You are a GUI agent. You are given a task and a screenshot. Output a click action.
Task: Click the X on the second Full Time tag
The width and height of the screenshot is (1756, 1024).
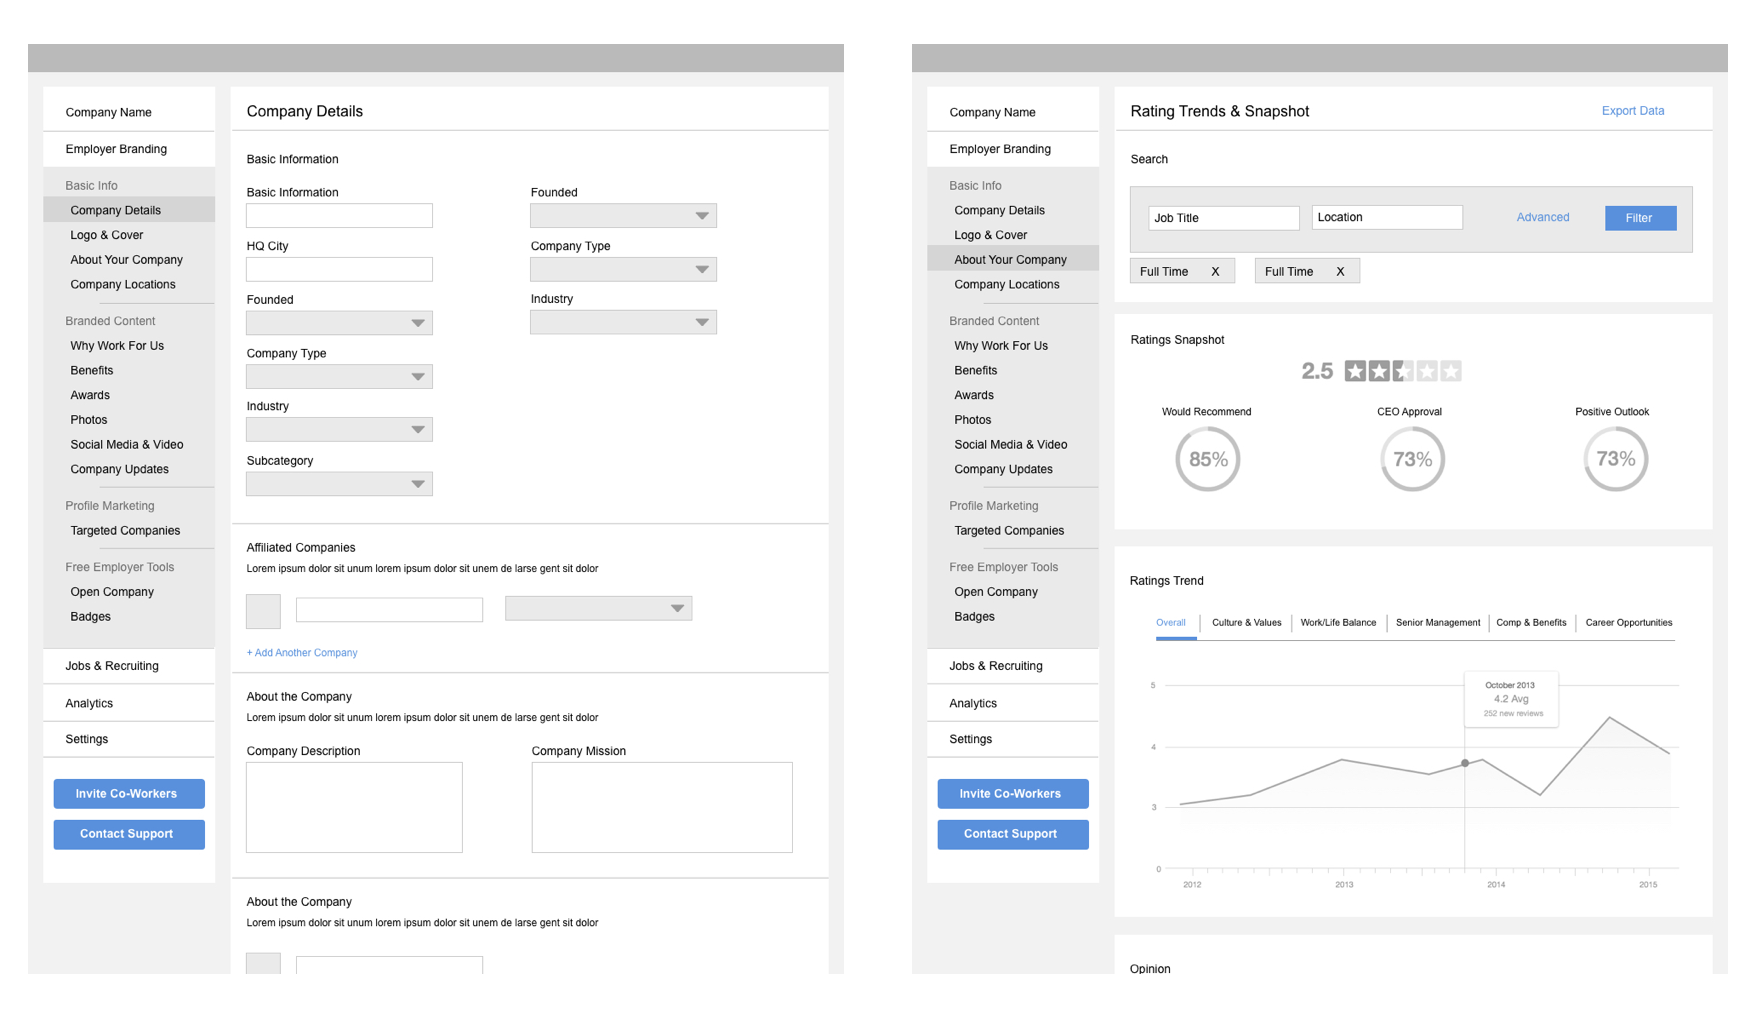1340,272
